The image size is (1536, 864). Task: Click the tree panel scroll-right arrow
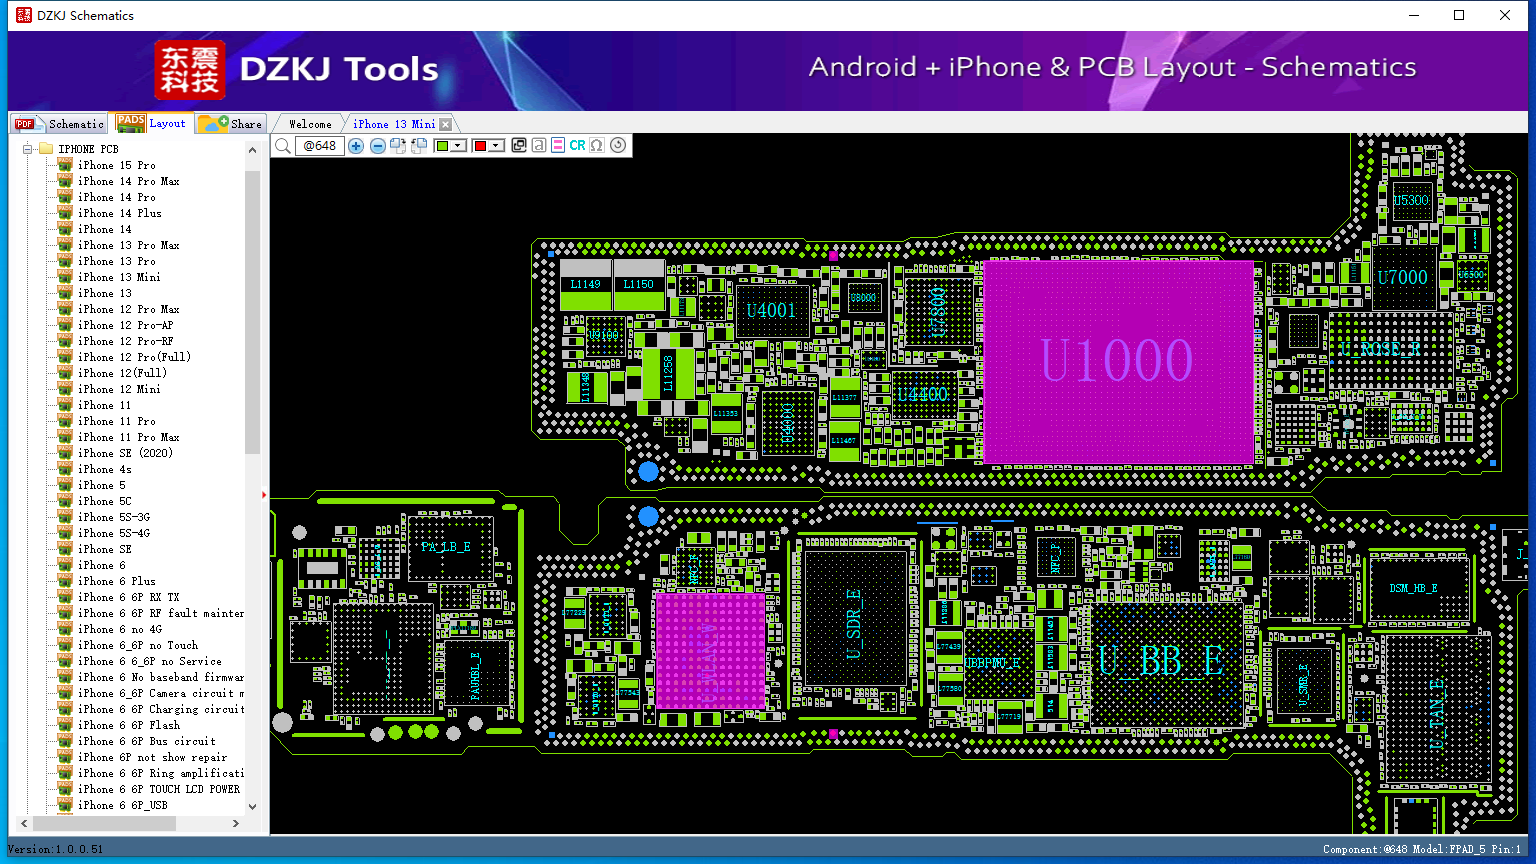(236, 824)
